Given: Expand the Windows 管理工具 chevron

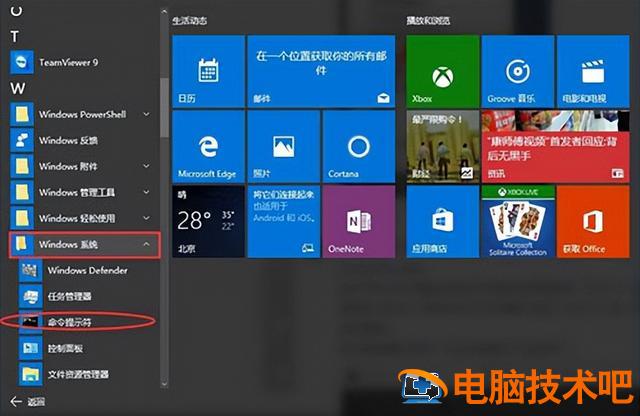Looking at the screenshot, I should pyautogui.click(x=146, y=192).
